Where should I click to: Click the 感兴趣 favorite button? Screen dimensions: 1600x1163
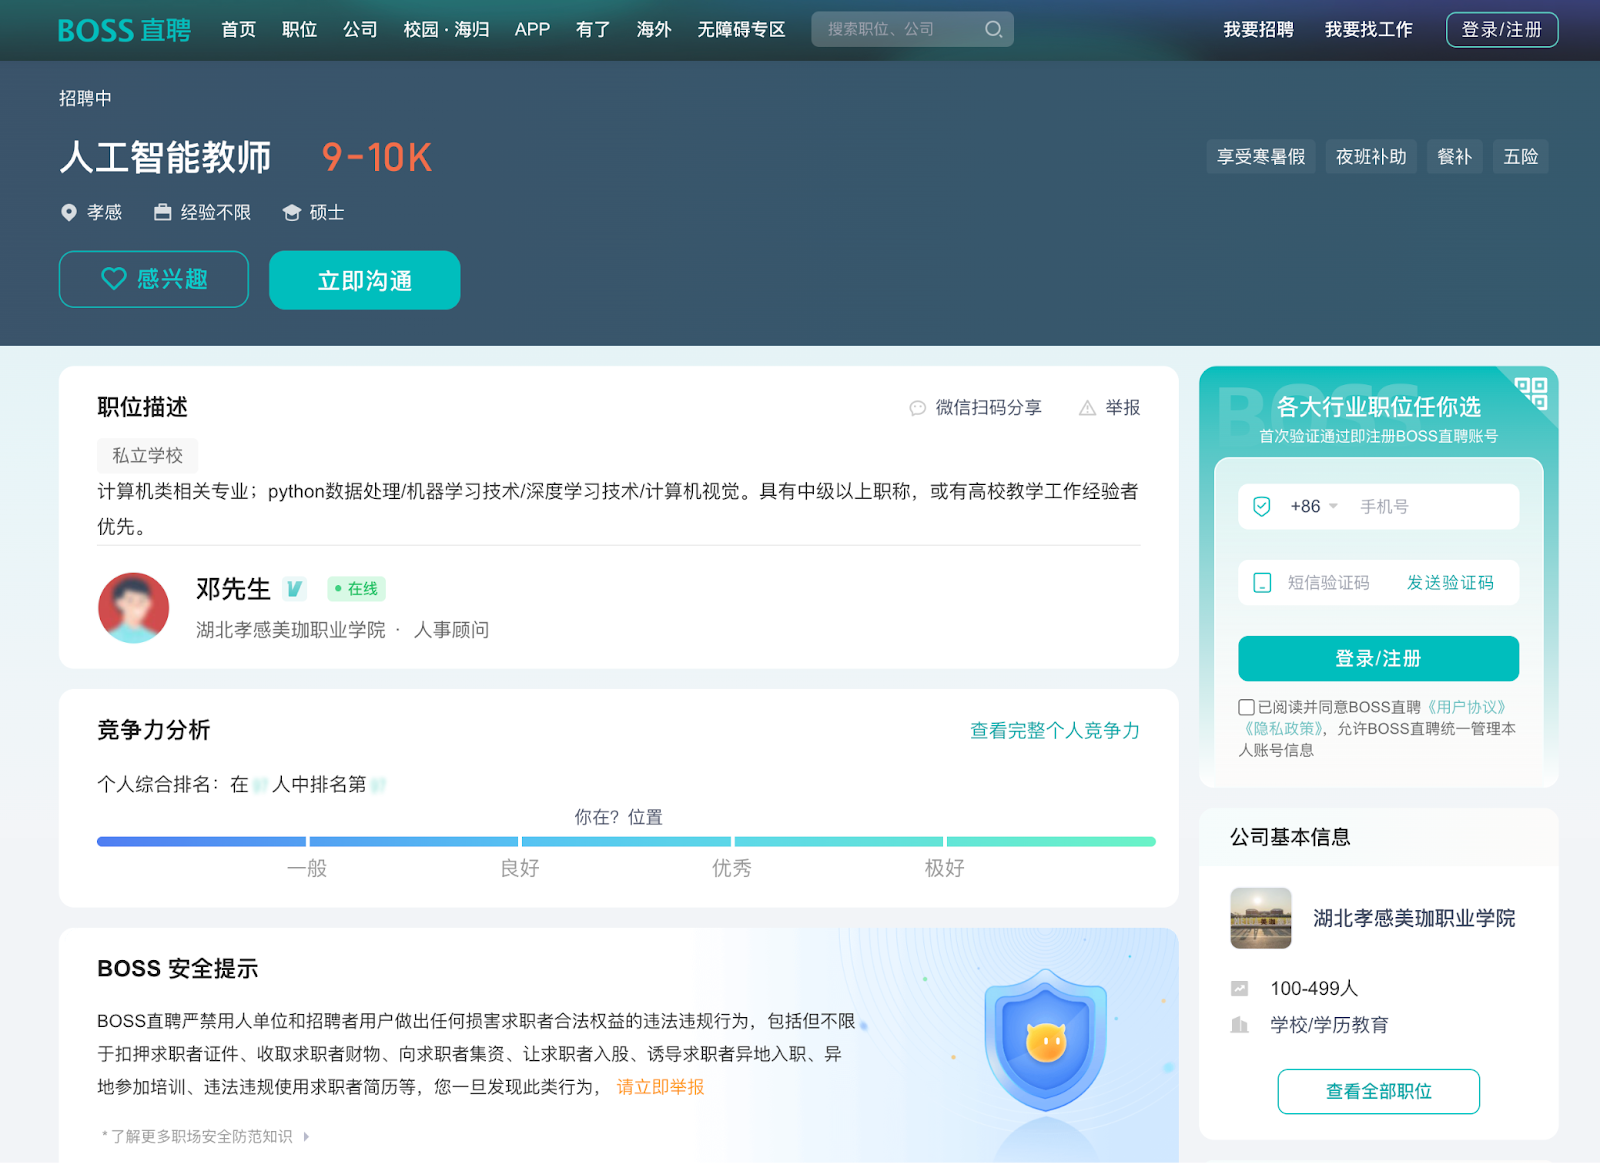154,279
